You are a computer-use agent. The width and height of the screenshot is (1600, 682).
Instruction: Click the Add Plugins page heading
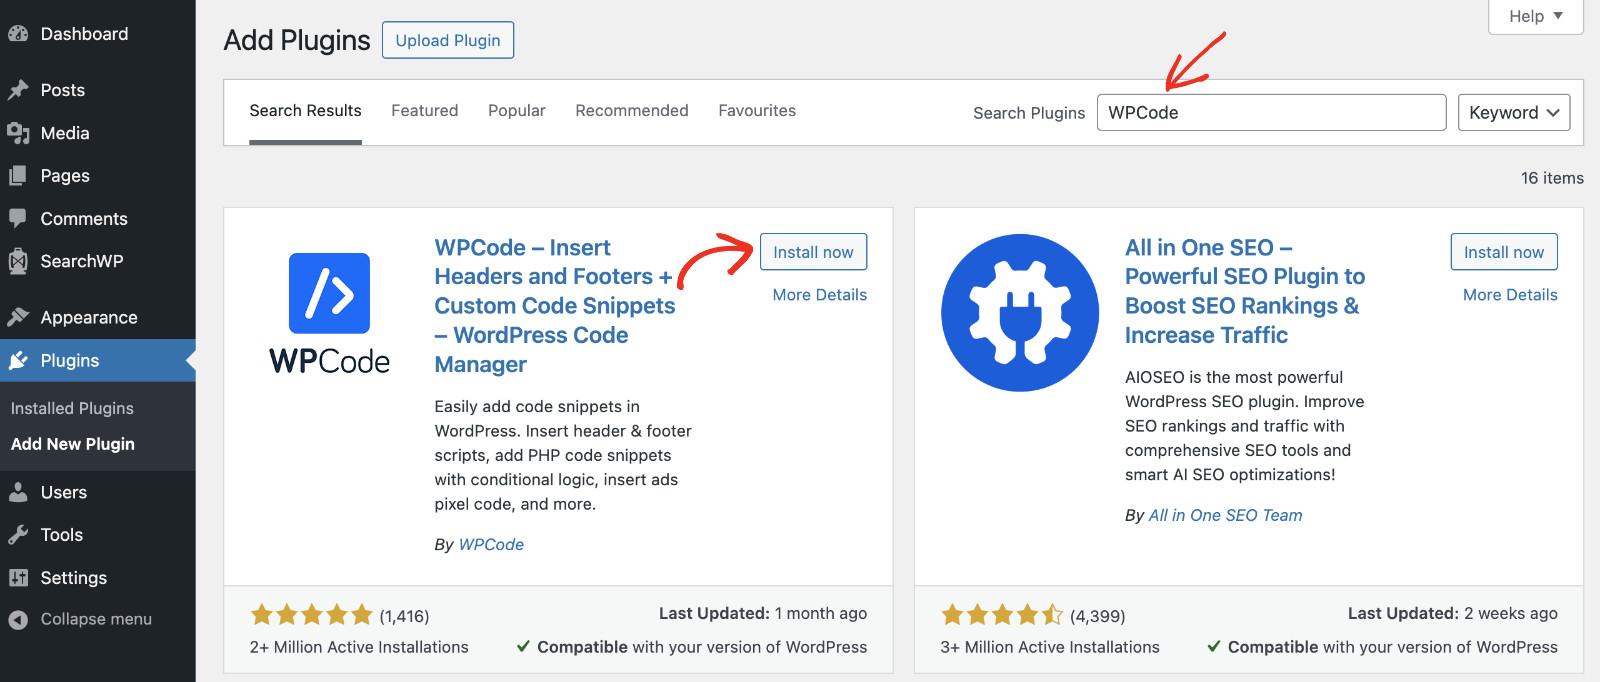pos(297,40)
